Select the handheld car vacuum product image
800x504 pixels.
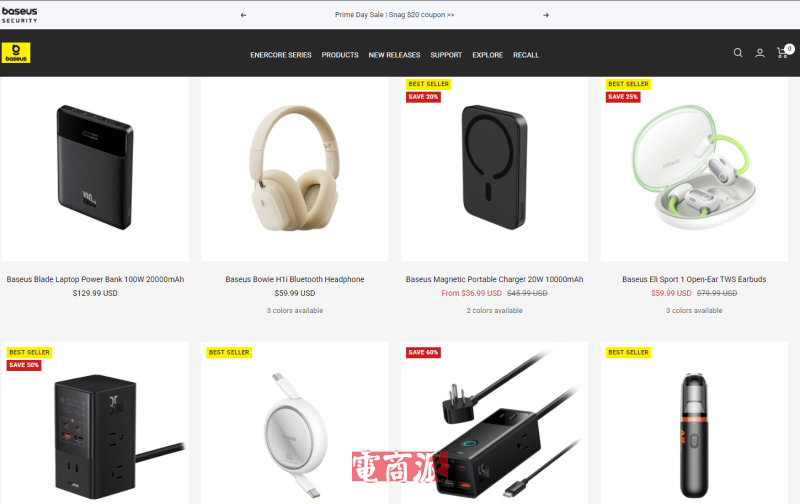click(x=694, y=423)
